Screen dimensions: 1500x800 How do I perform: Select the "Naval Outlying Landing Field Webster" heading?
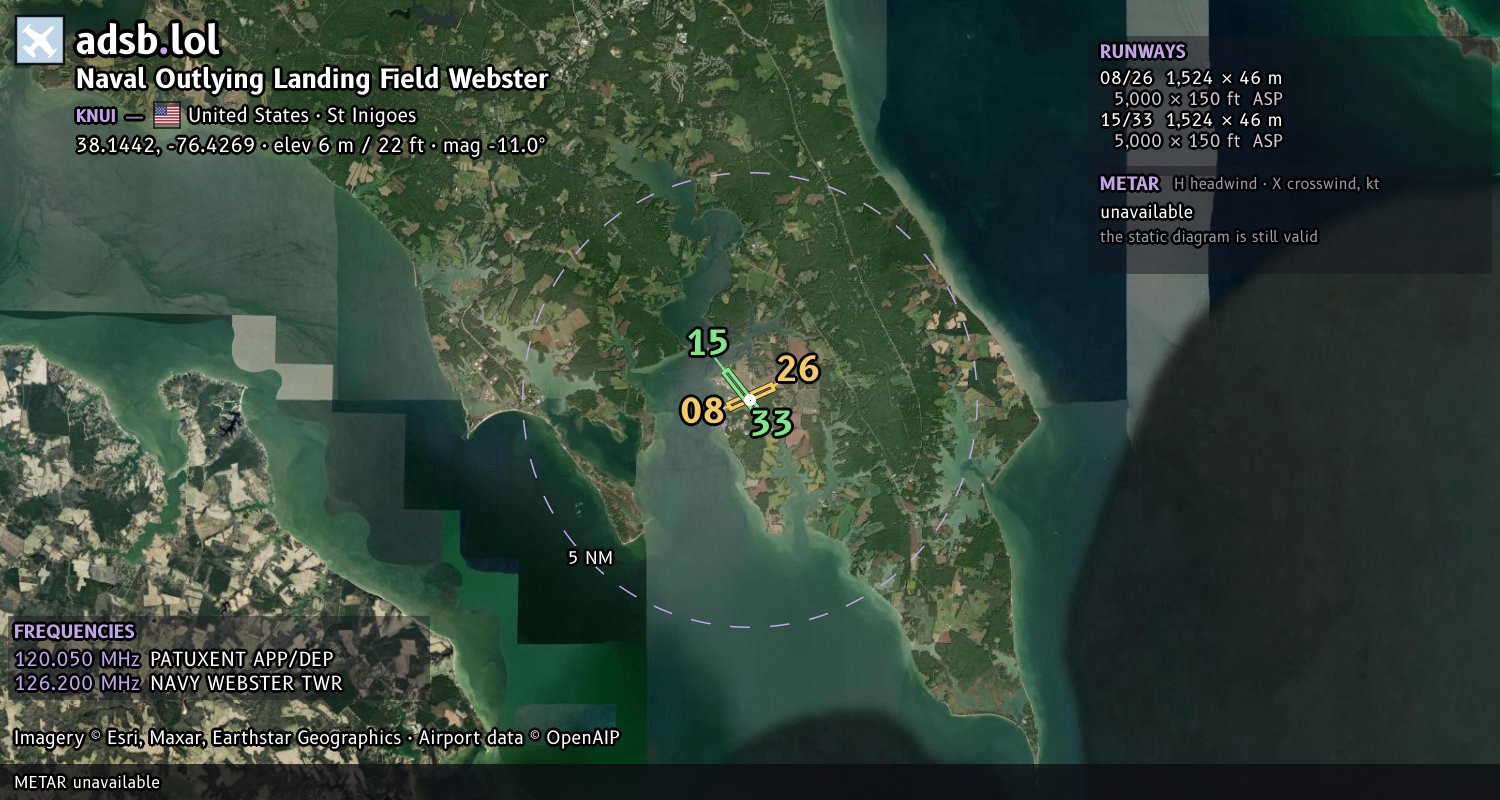coord(312,79)
